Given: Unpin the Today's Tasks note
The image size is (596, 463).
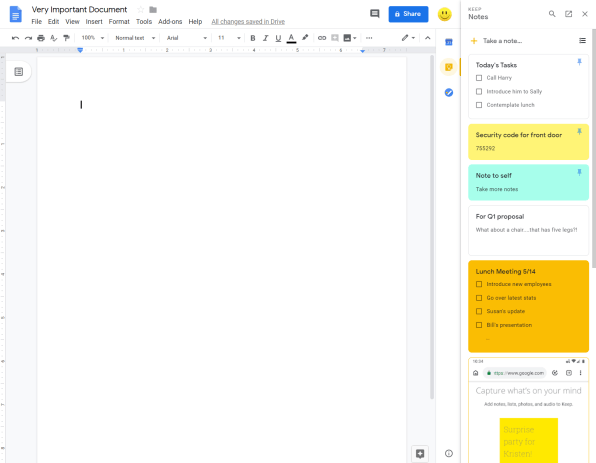Looking at the screenshot, I should tap(579, 62).
